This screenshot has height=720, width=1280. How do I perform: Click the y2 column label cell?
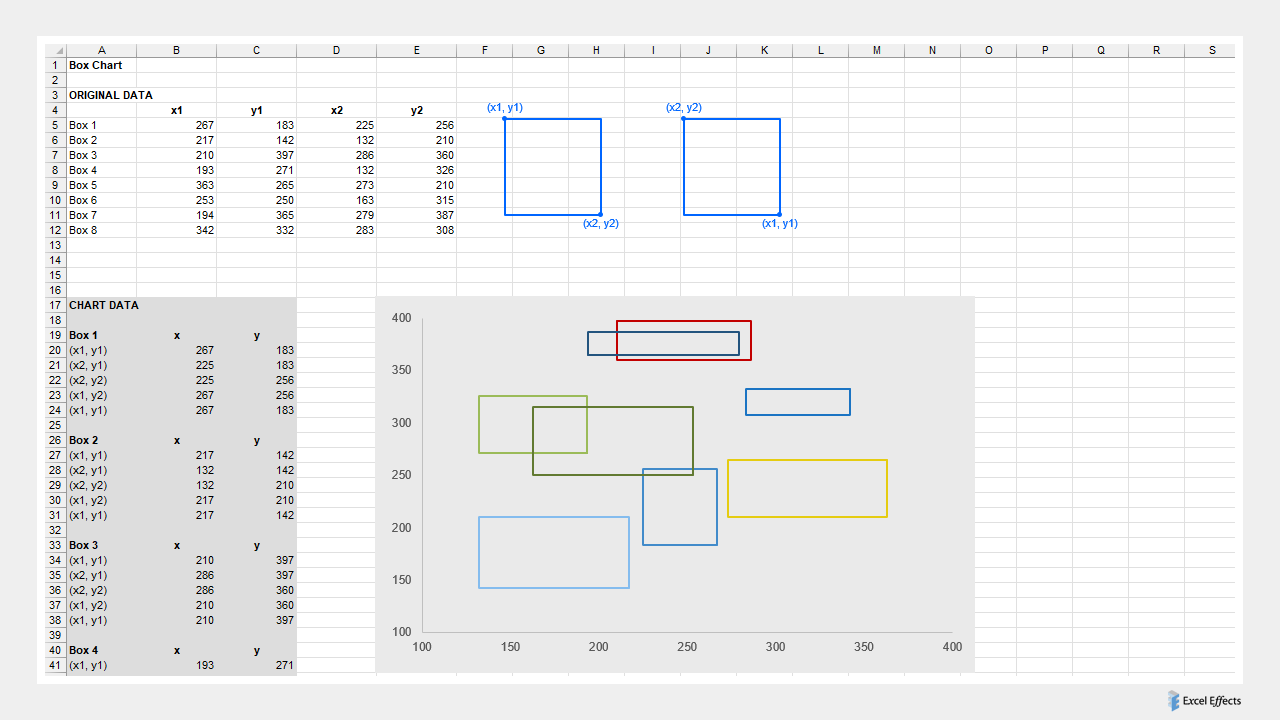coord(416,110)
